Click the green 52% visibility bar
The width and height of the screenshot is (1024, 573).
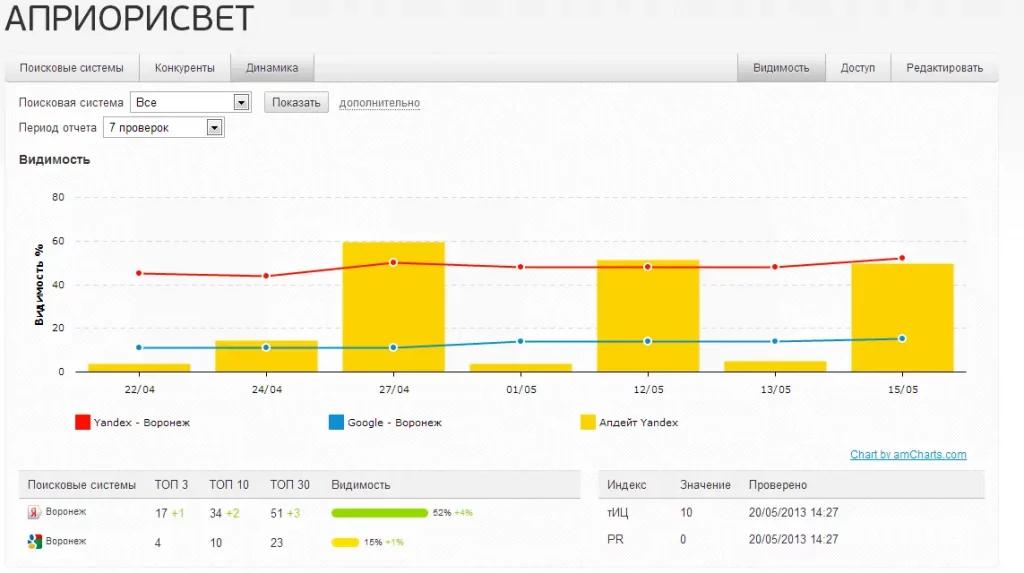379,513
